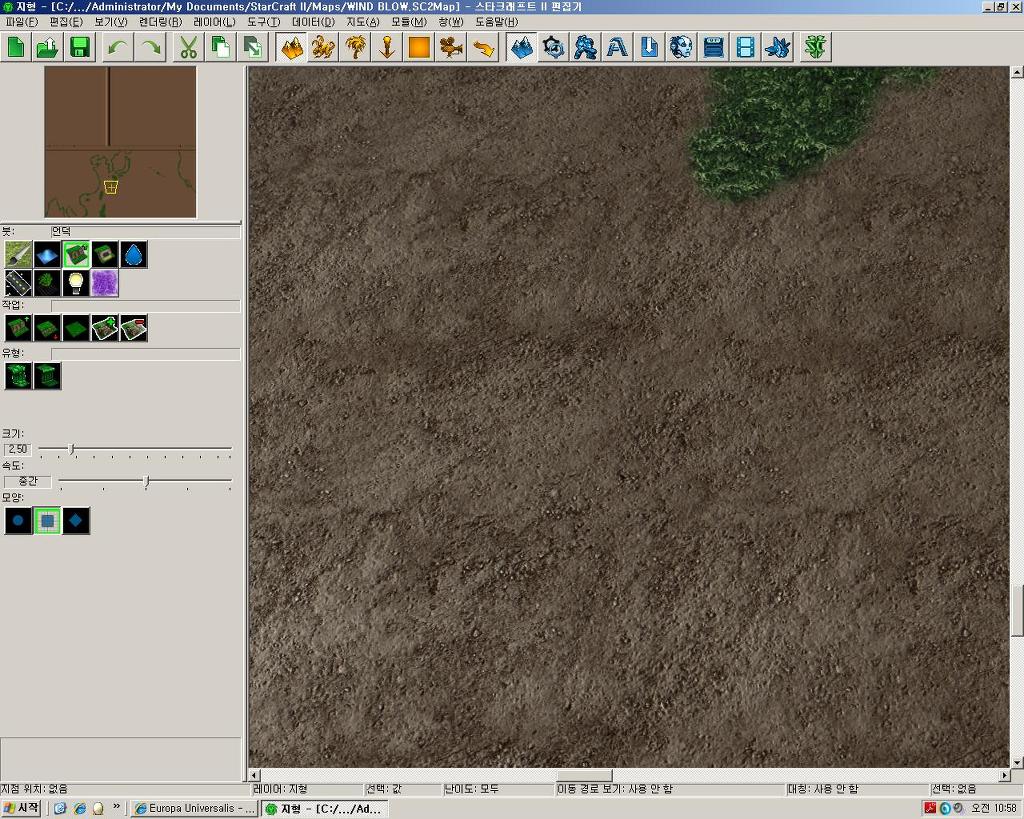Select the cliff brush

tap(76, 255)
